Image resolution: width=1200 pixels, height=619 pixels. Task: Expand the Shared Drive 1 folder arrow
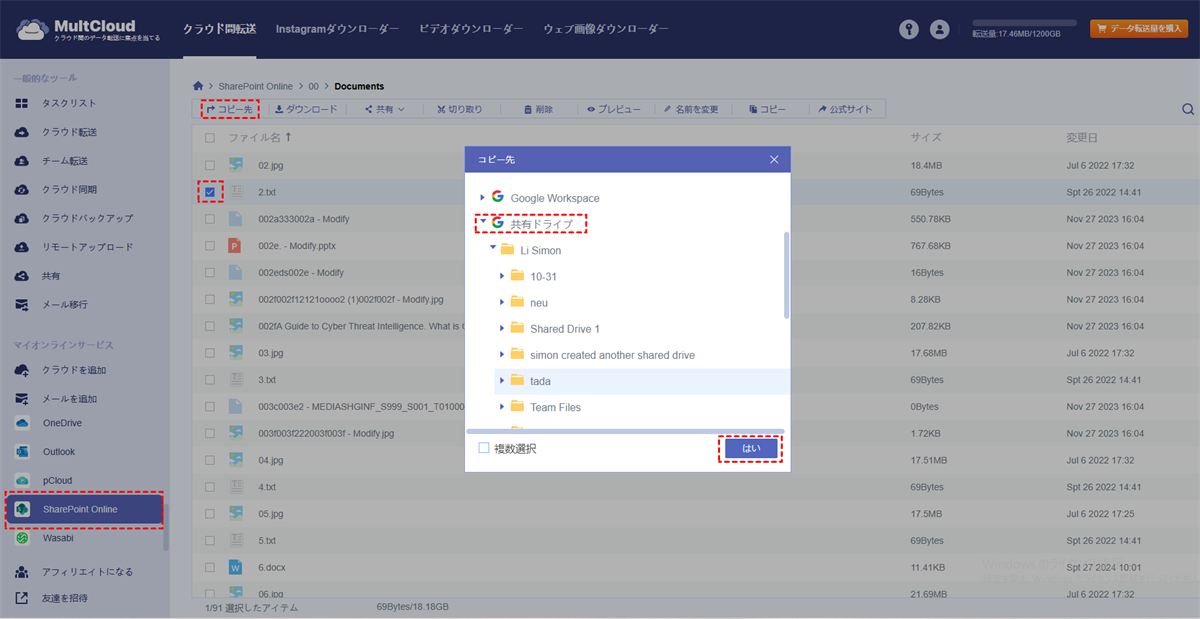click(502, 328)
